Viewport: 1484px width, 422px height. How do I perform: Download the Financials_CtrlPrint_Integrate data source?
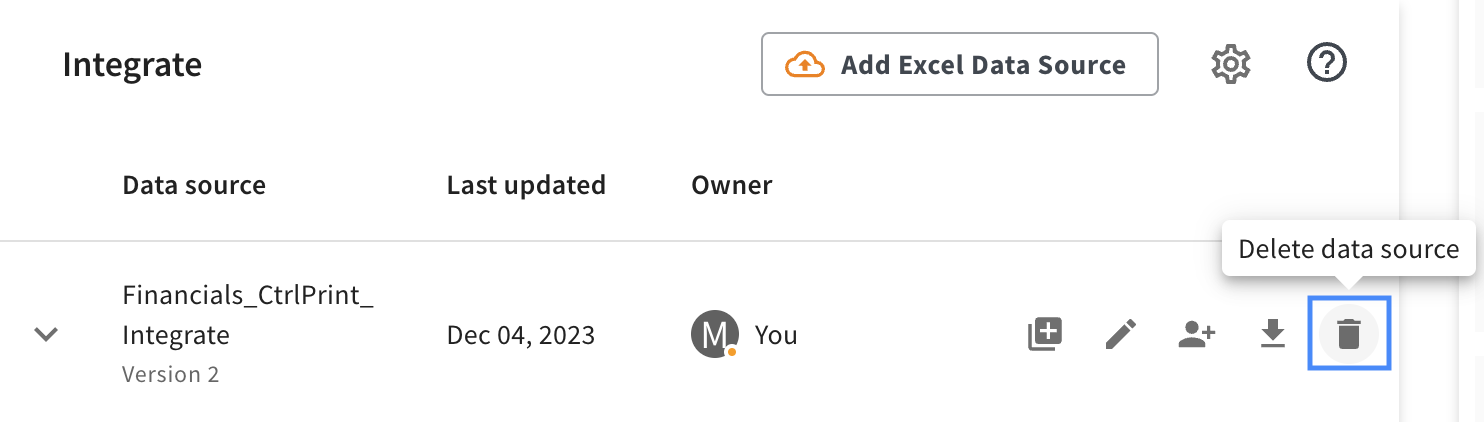pyautogui.click(x=1271, y=334)
